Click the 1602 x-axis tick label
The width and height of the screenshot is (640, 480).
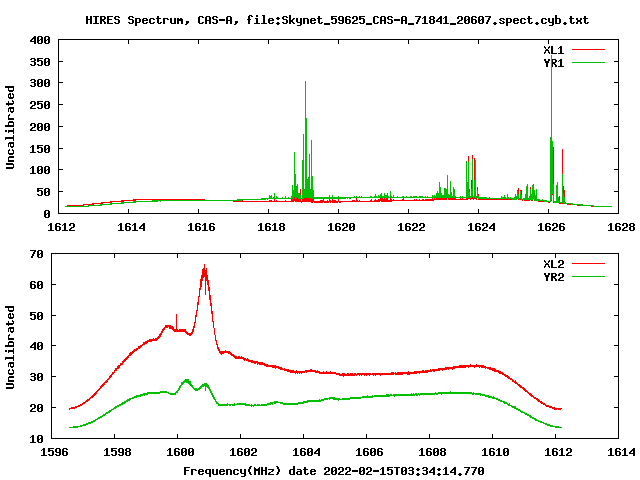click(x=244, y=452)
